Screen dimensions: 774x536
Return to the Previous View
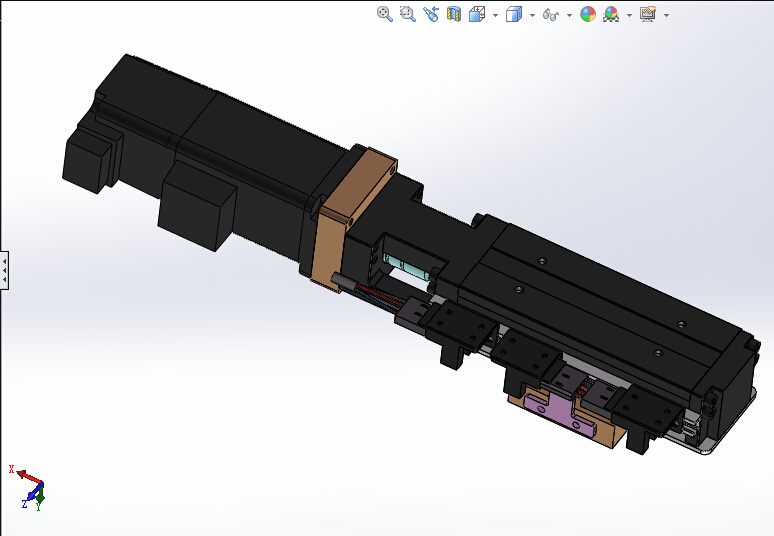click(431, 14)
